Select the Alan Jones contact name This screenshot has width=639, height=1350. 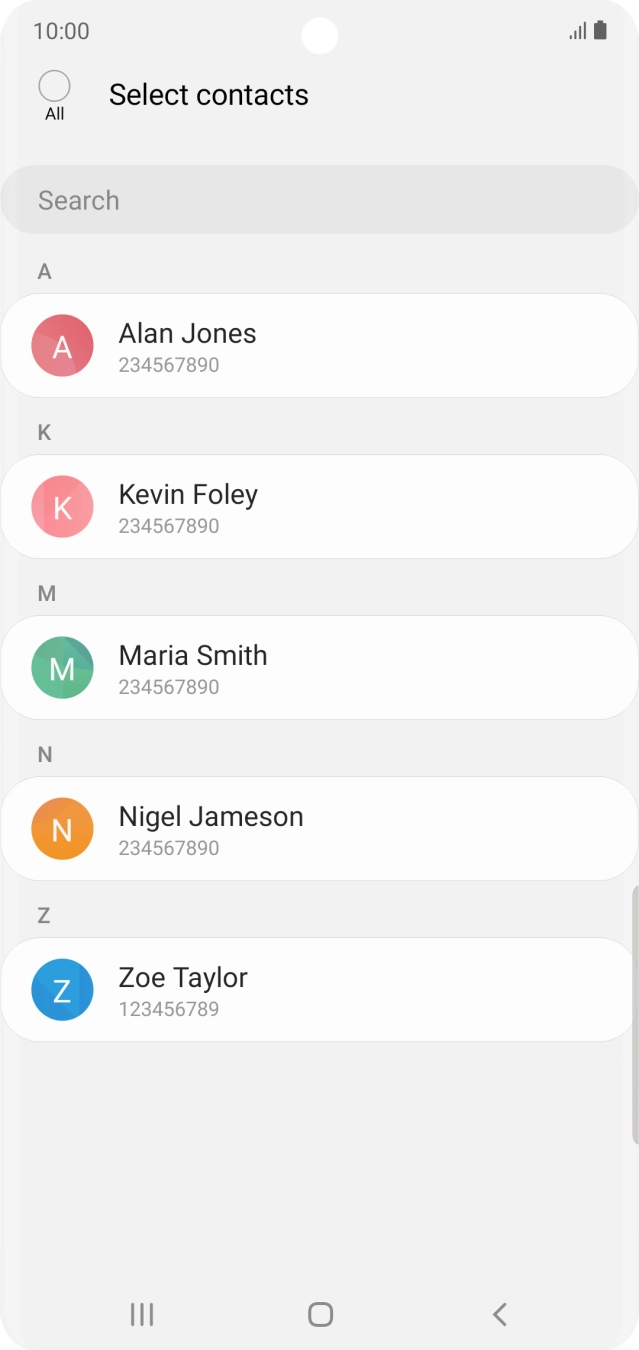[187, 334]
